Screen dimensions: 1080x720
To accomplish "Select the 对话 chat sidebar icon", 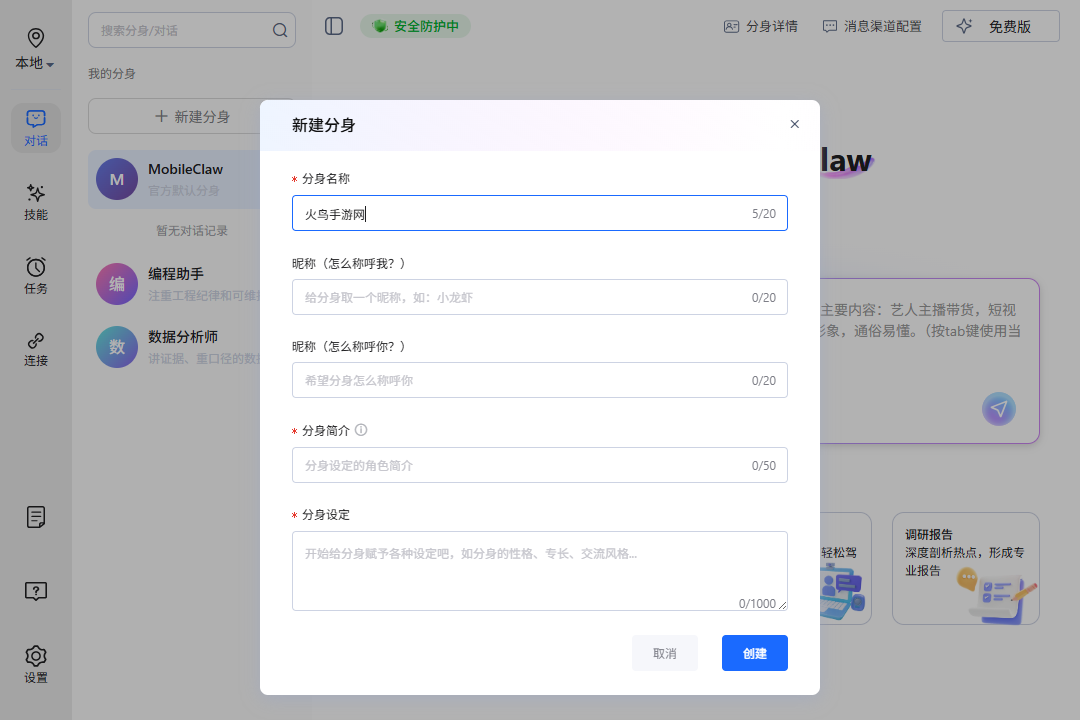I will coord(36,128).
